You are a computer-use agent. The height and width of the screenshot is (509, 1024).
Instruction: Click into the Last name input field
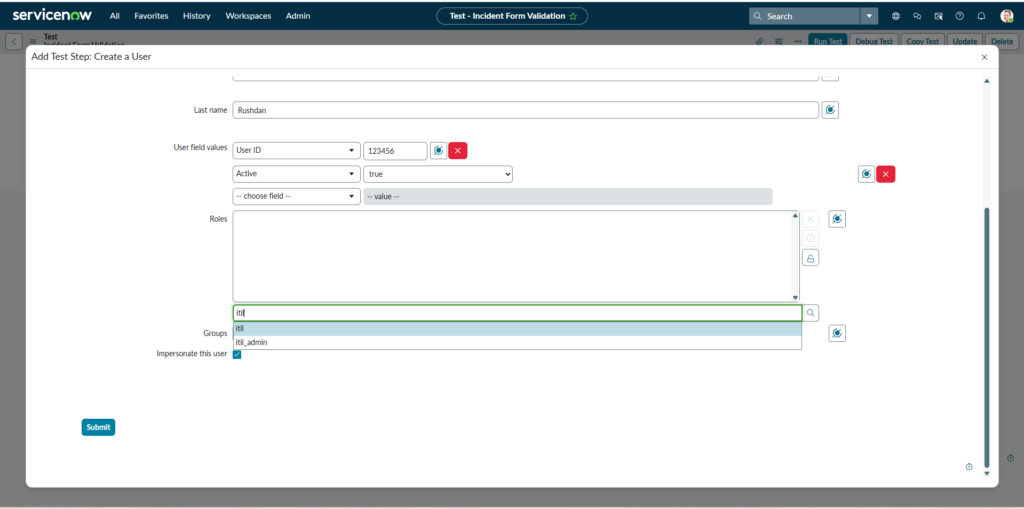[x=525, y=110]
